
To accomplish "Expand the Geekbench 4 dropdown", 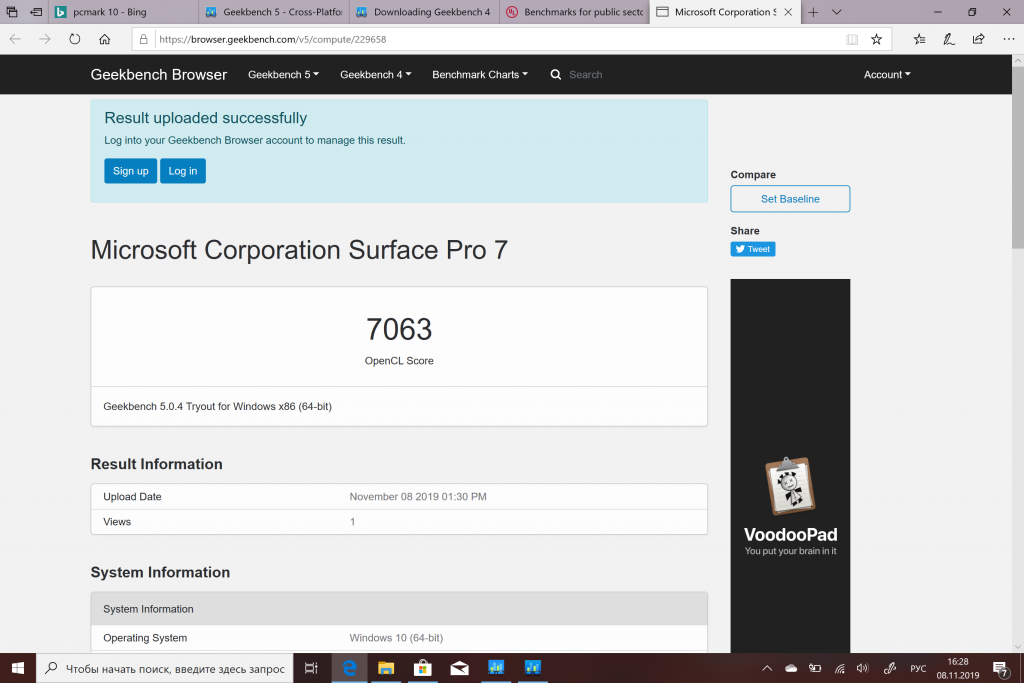I will click(375, 75).
